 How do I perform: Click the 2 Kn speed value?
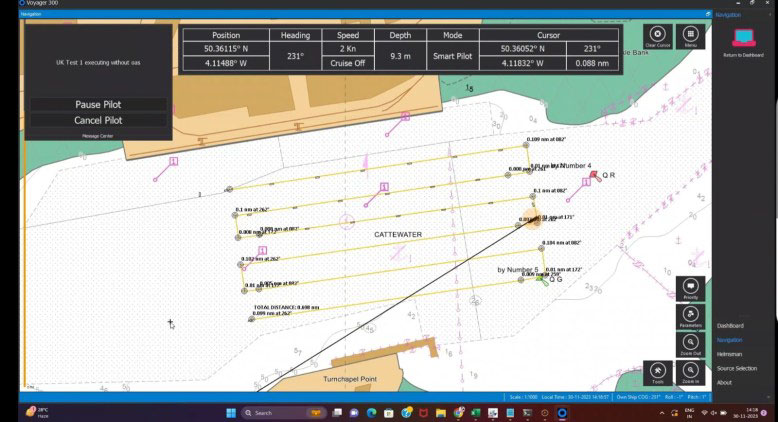348,49
